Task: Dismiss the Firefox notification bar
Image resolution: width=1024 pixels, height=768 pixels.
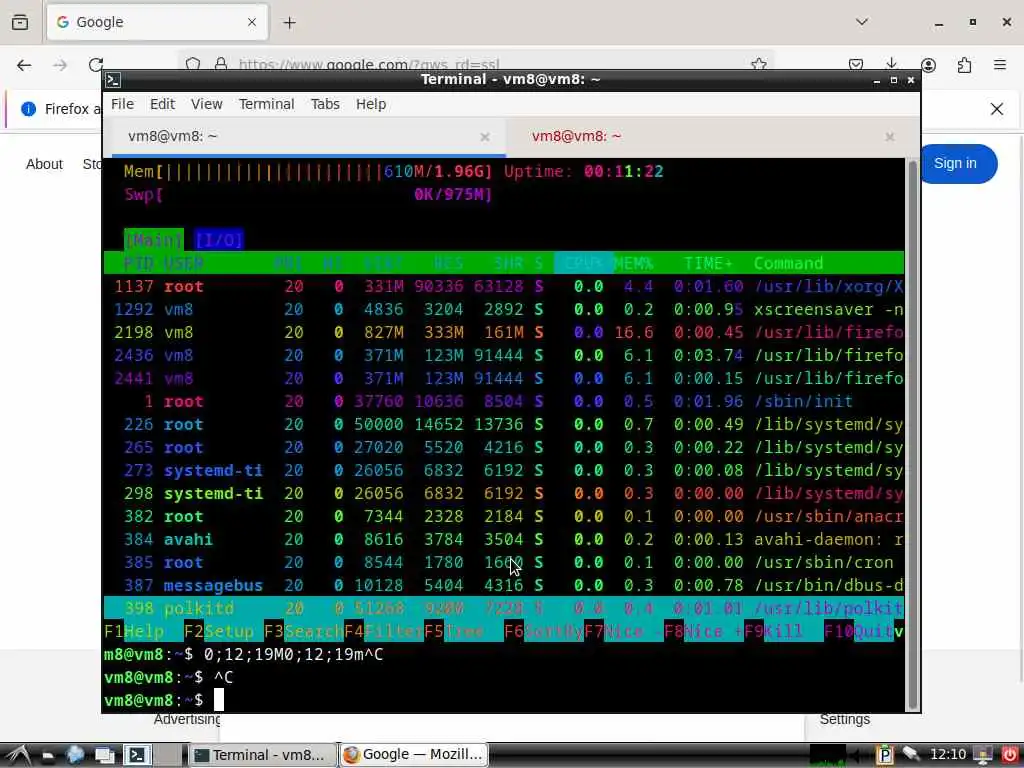Action: point(997,108)
